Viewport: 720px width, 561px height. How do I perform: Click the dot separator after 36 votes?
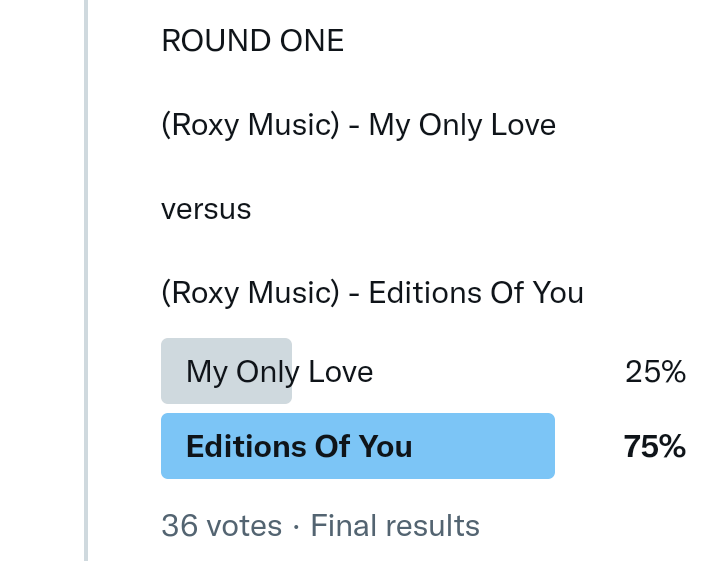coord(296,526)
